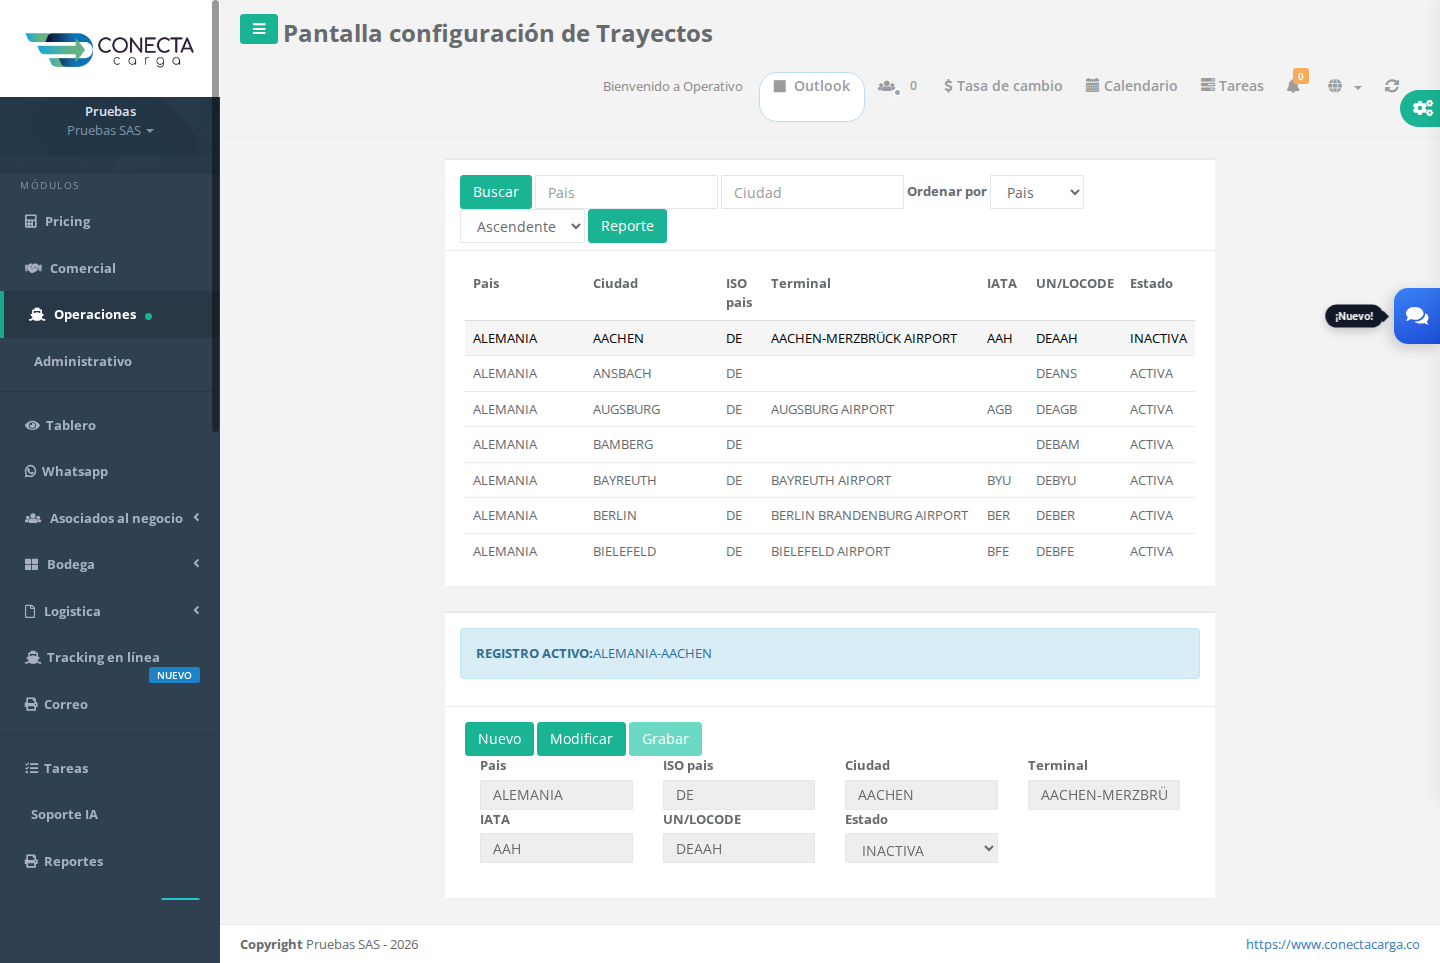The width and height of the screenshot is (1440, 963).
Task: Open the Ascendente sort order dropdown
Action: pyautogui.click(x=522, y=226)
